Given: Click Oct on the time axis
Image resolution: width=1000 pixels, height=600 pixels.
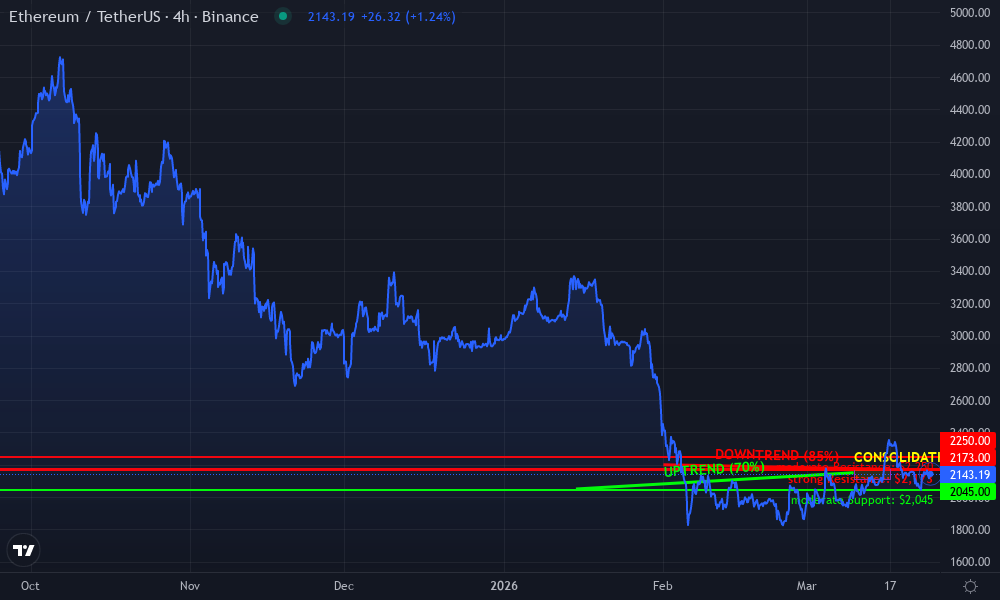Looking at the screenshot, I should [x=30, y=586].
